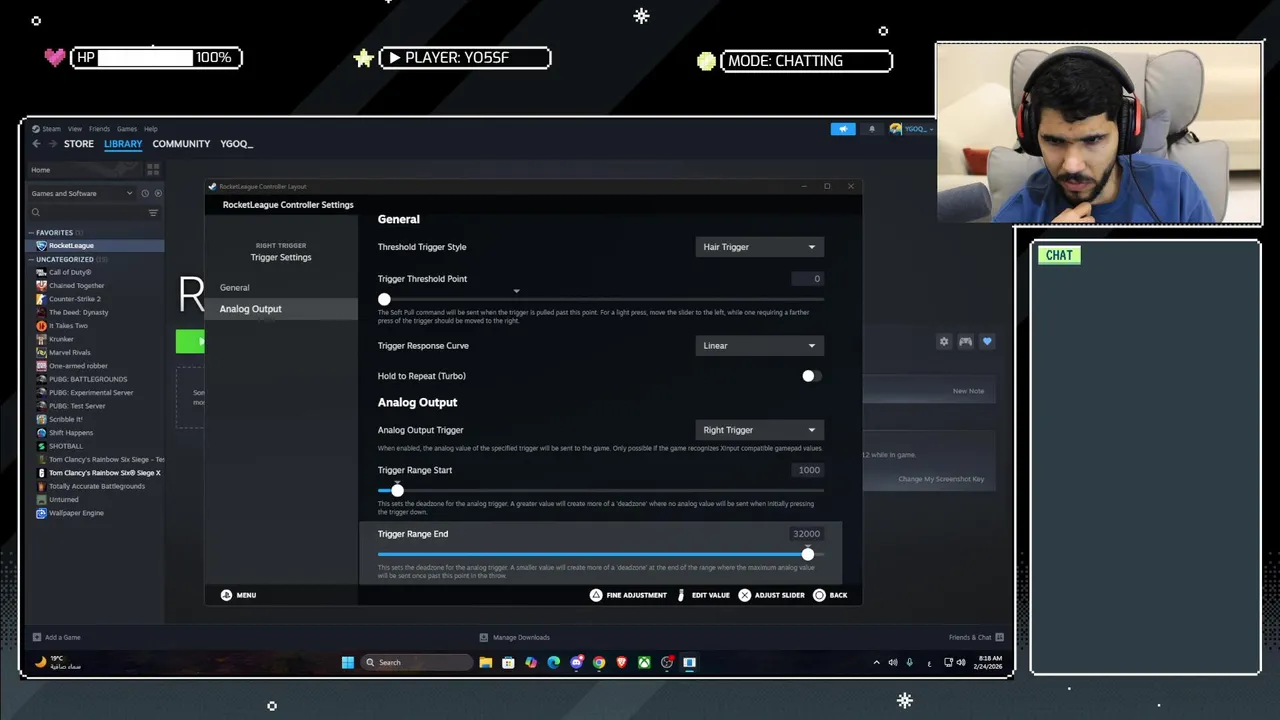Select Analog Output in Trigger Settings sidebar
This screenshot has height=720, width=1280.
tap(281, 309)
